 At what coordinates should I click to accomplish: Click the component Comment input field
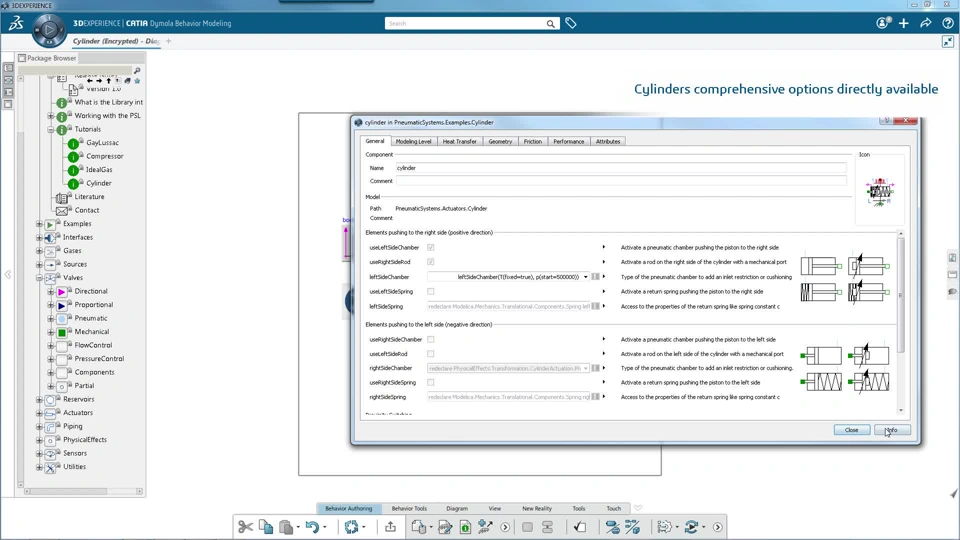point(621,181)
